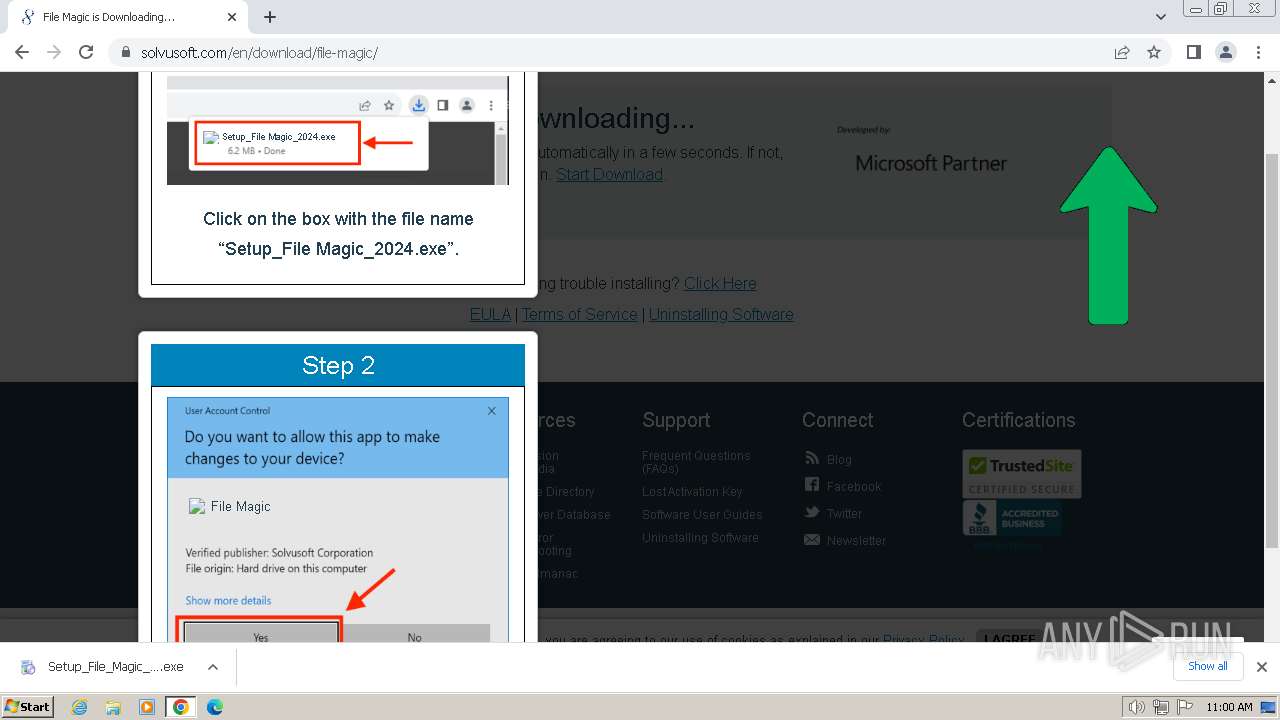Click the Blog RSS icon
This screenshot has height=720, width=1280.
[812, 458]
